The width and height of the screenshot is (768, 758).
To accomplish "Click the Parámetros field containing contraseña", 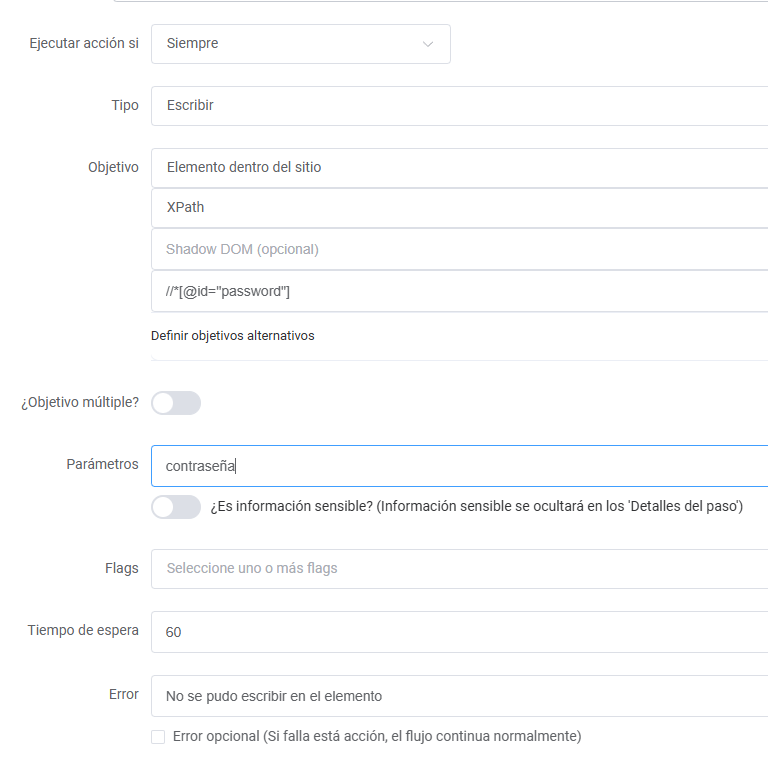I will click(459, 466).
